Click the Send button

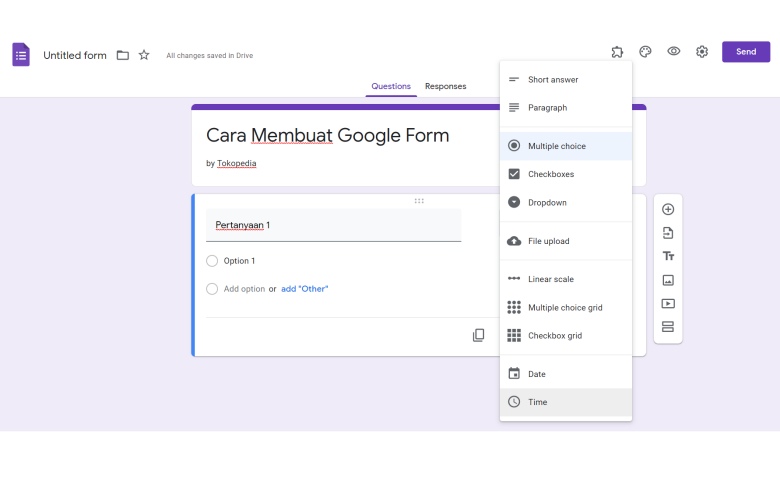(x=746, y=52)
